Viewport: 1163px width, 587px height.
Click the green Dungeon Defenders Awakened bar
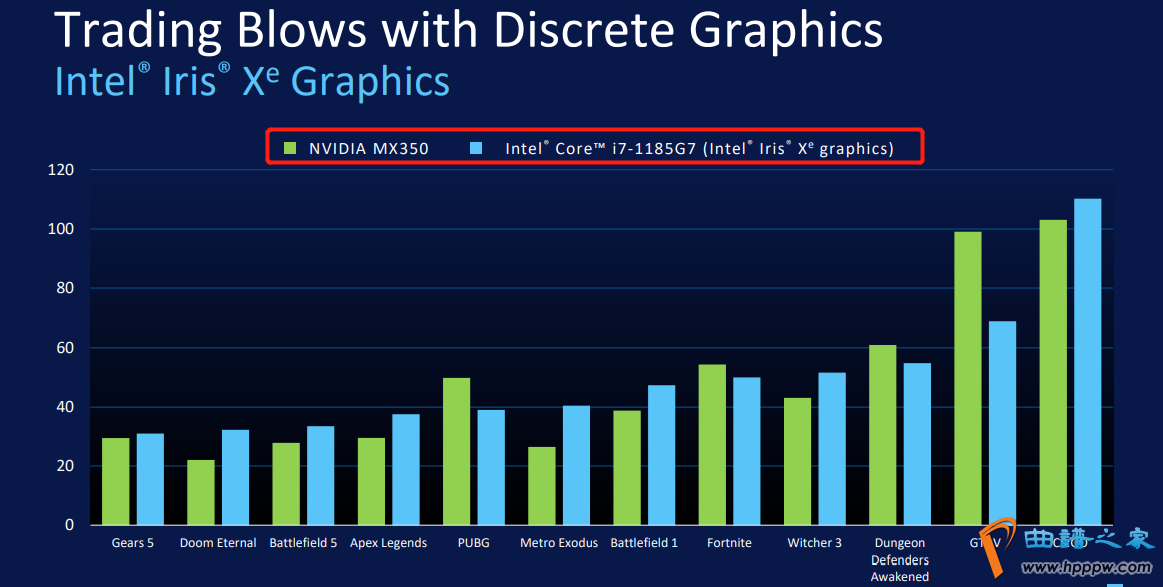coord(882,435)
